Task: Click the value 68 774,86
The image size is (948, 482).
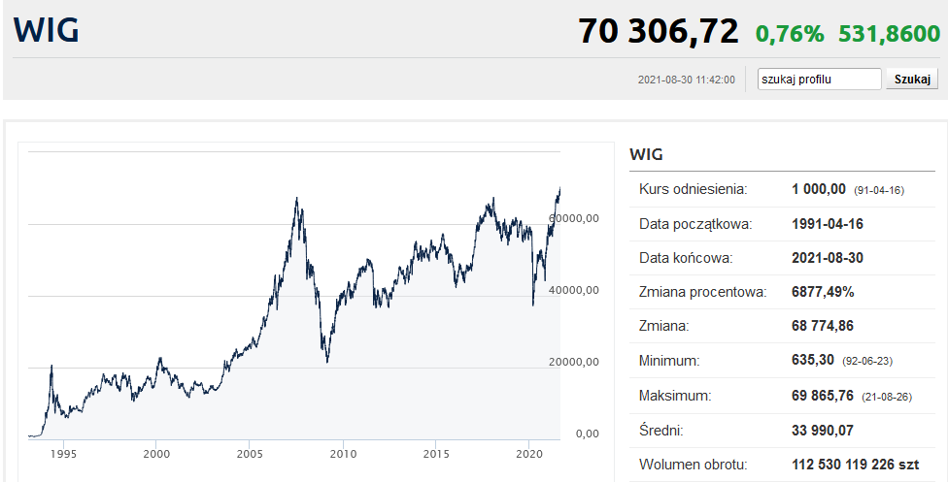Action: (x=823, y=327)
